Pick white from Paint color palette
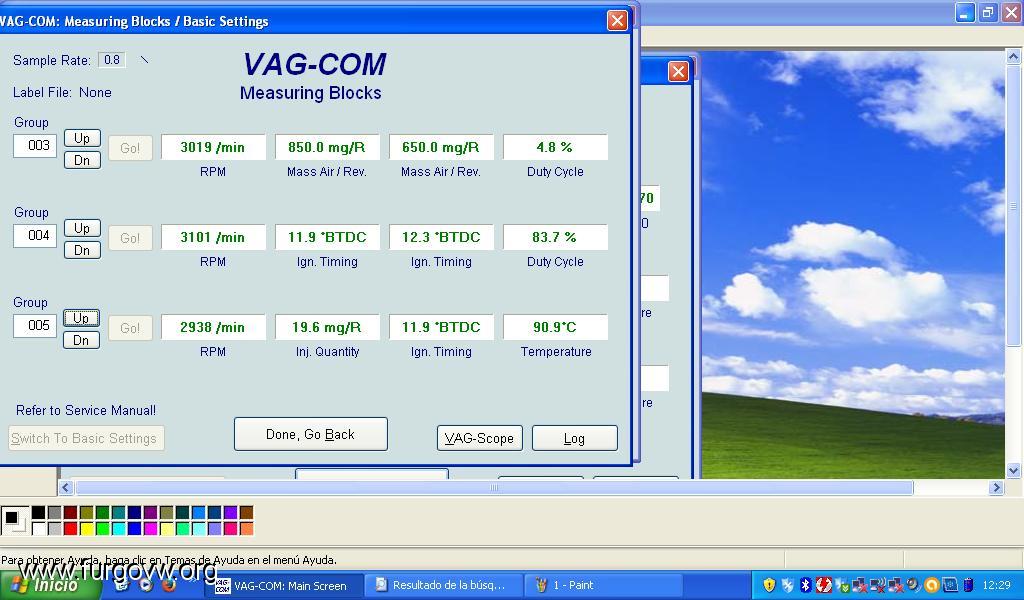The height and width of the screenshot is (600, 1024). point(39,528)
